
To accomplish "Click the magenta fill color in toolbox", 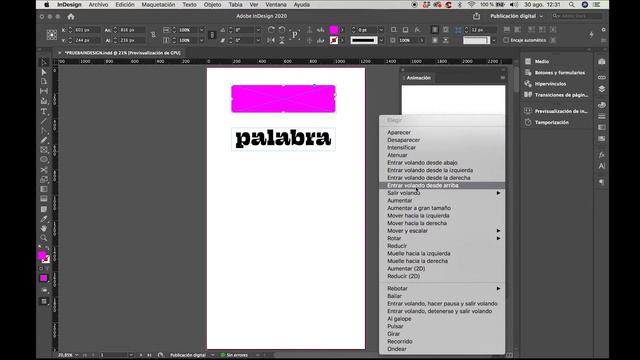I will pyautogui.click(x=42, y=256).
